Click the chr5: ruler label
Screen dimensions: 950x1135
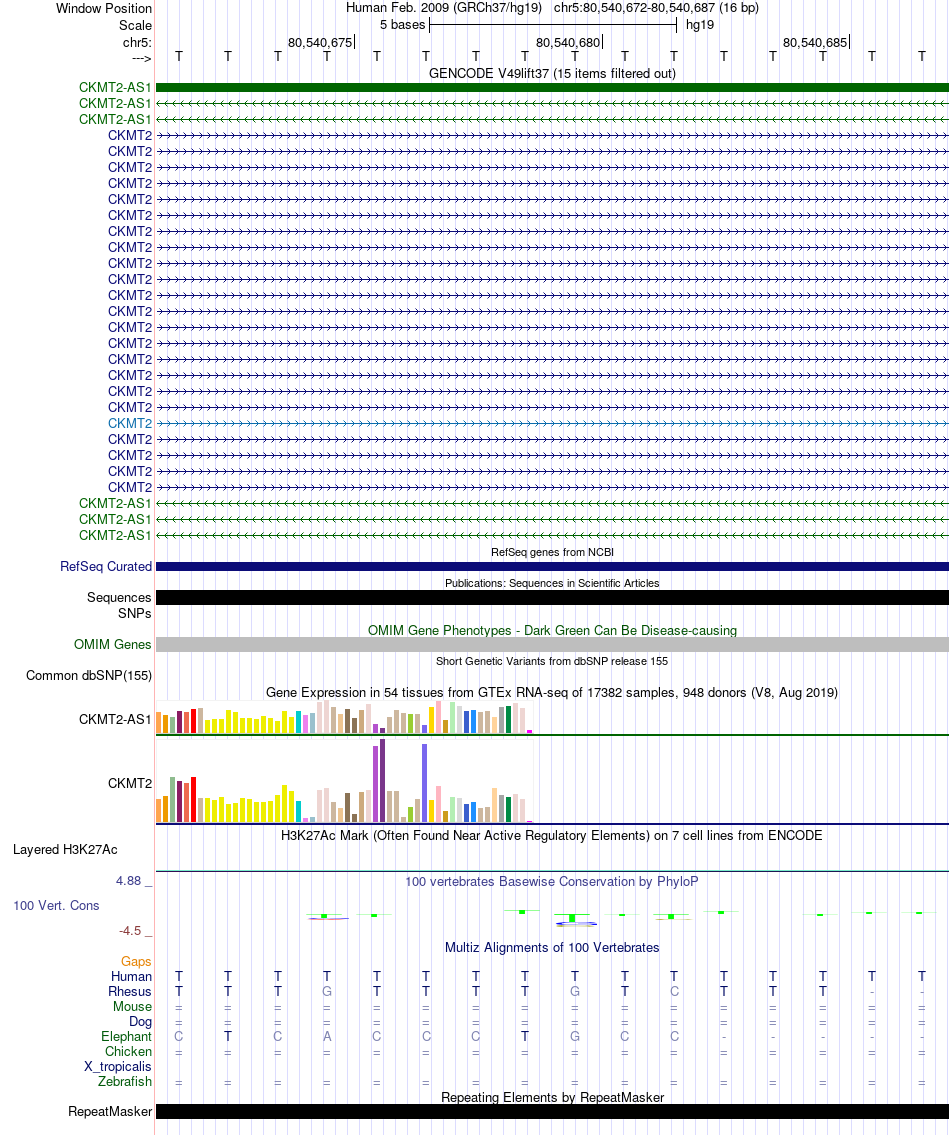tap(138, 43)
